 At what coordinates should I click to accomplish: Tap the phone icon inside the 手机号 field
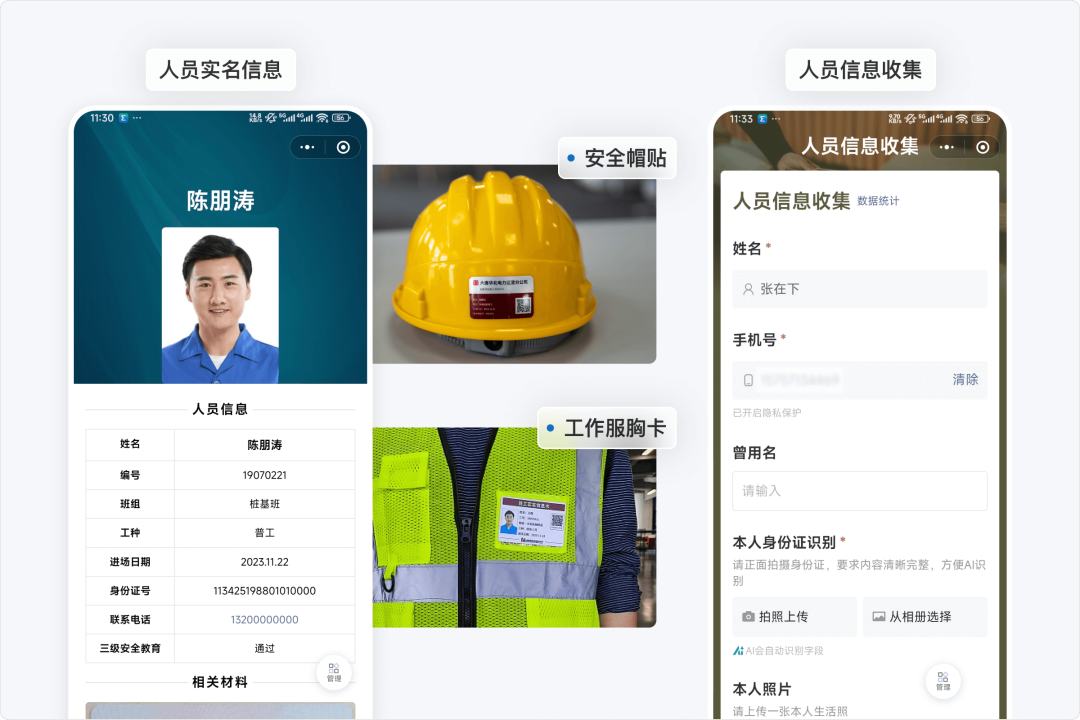pyautogui.click(x=748, y=380)
